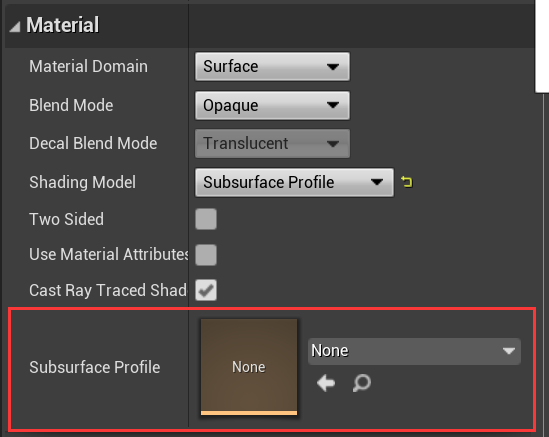Screen dimensions: 549x437
Task: Click the Blend Mode property label
Action: point(71,105)
